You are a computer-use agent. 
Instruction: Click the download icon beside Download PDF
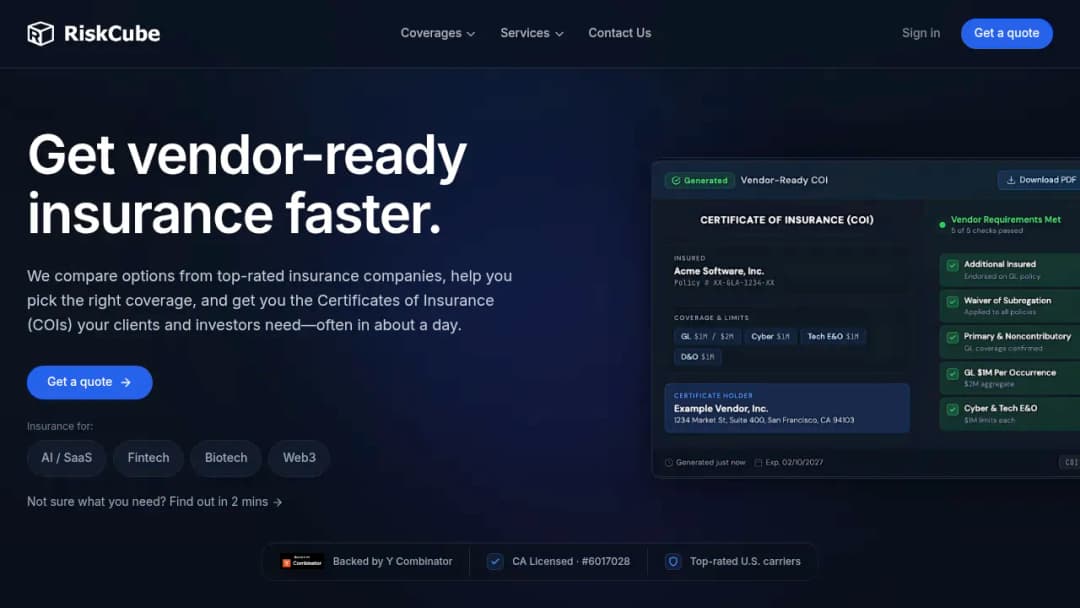[x=1010, y=180]
